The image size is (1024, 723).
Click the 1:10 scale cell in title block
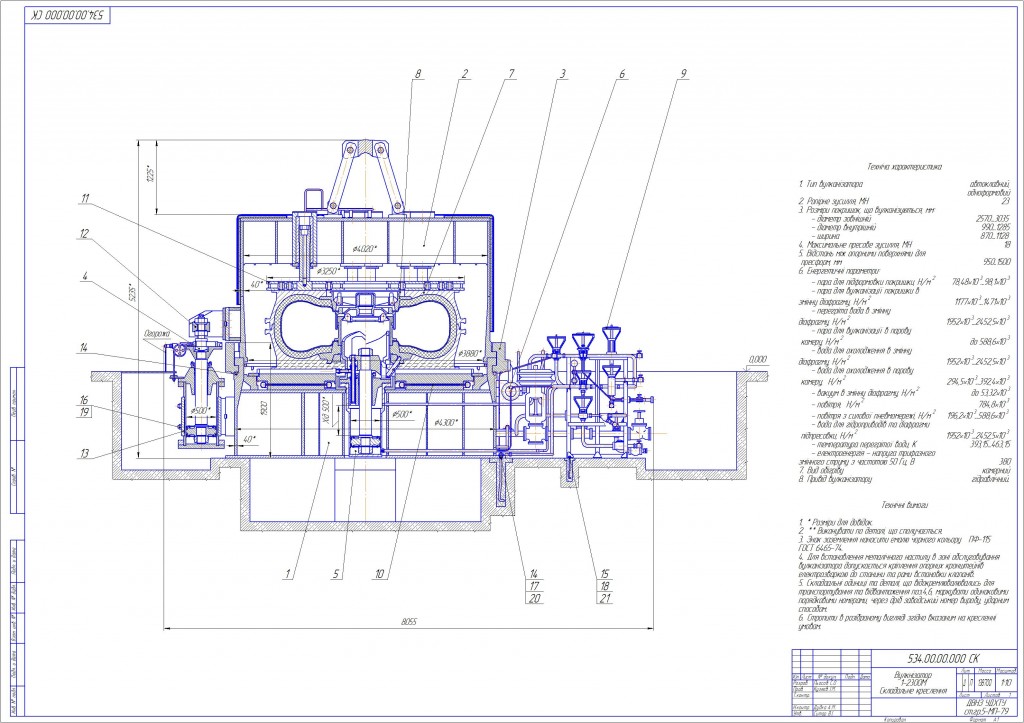point(1005,683)
